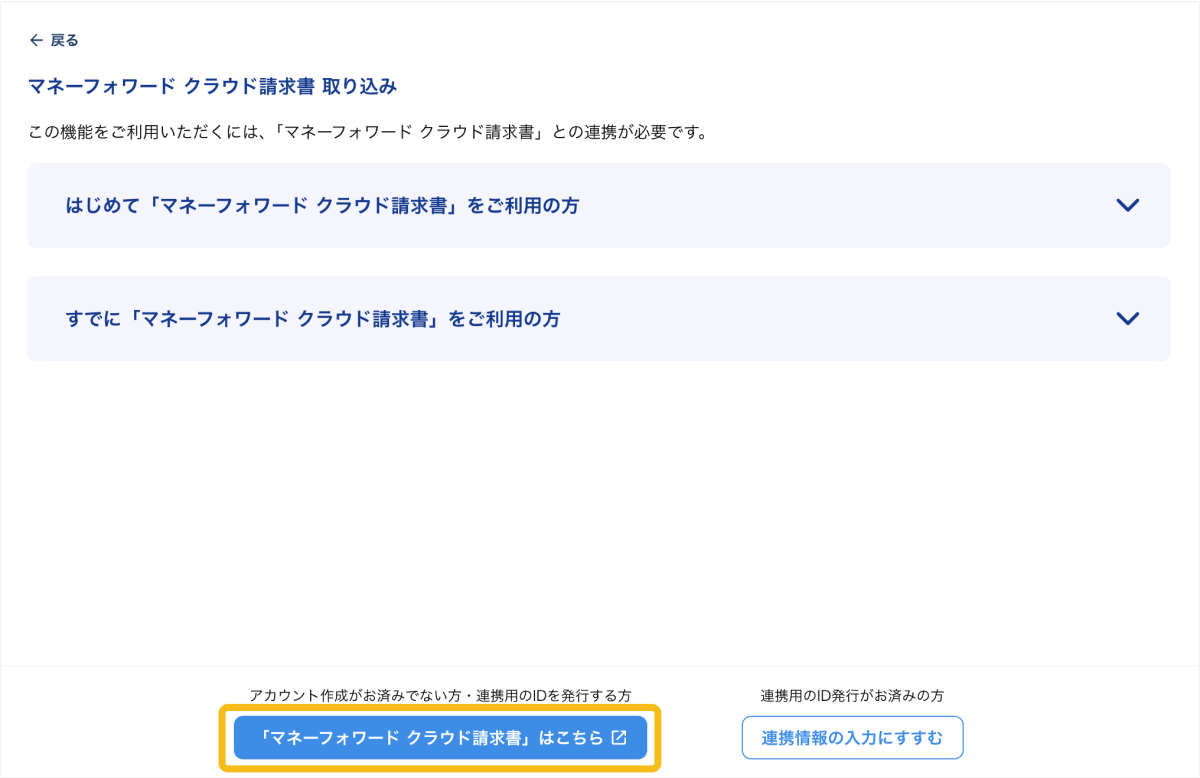Click empty footer space left of the blue button
The image size is (1200, 778).
point(110,738)
